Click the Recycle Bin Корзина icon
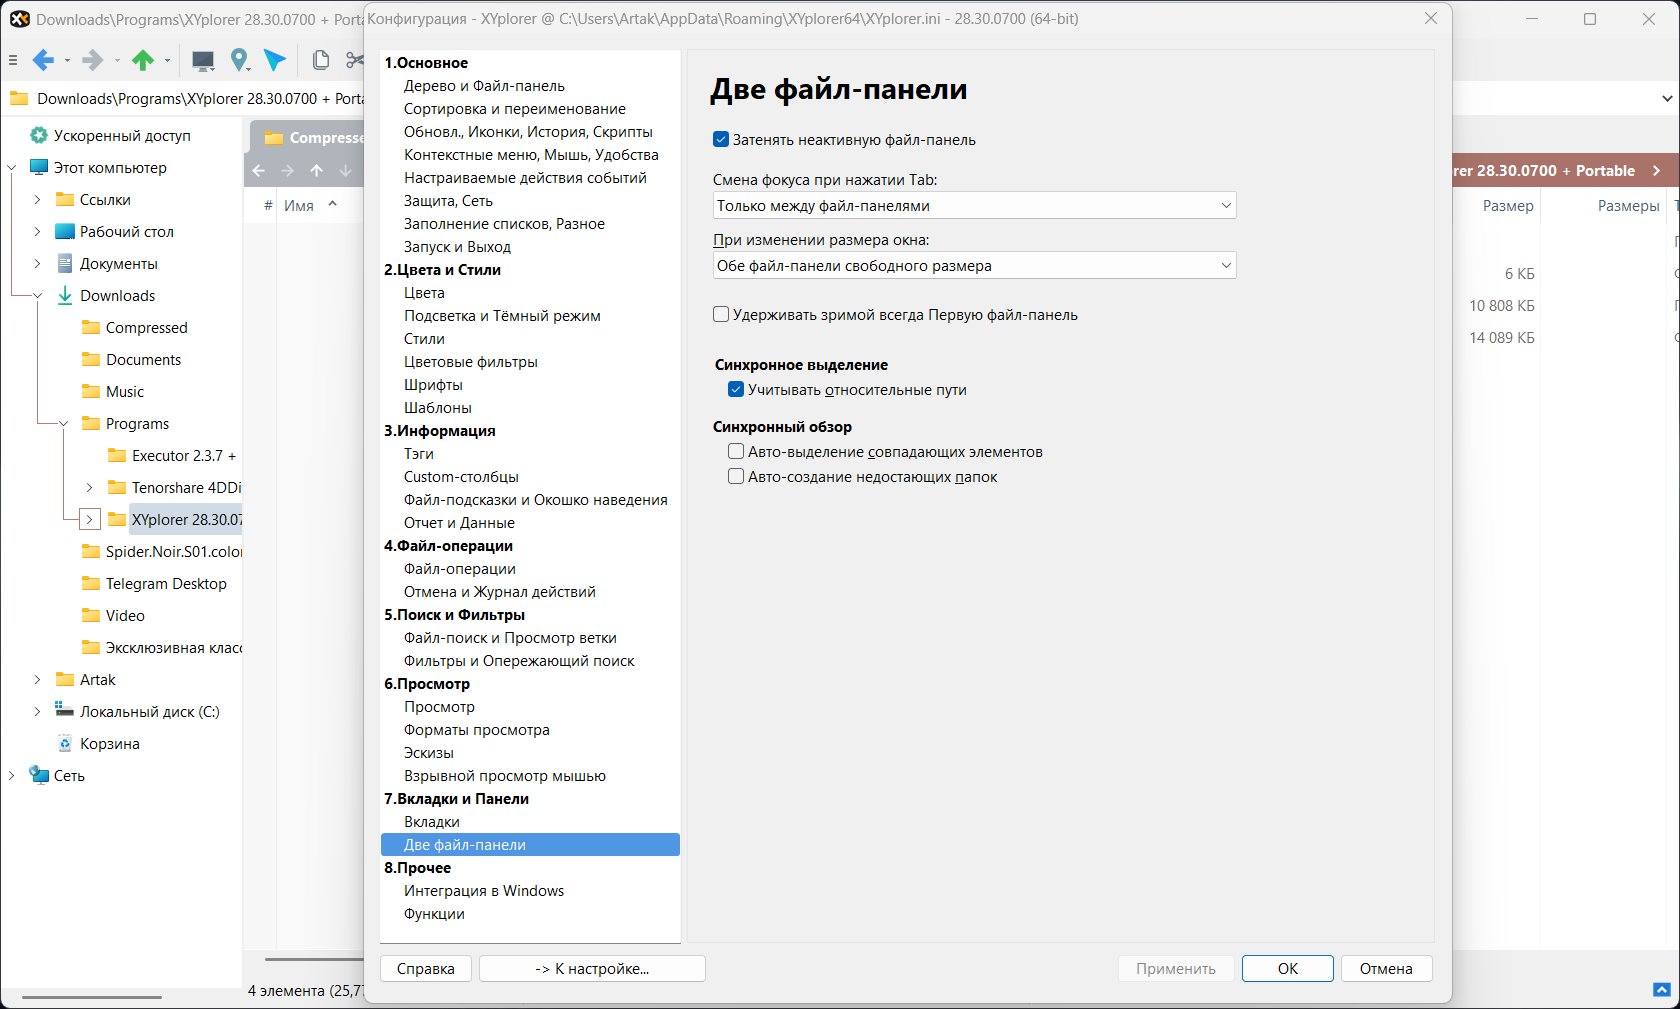The height and width of the screenshot is (1009, 1680). (x=65, y=744)
